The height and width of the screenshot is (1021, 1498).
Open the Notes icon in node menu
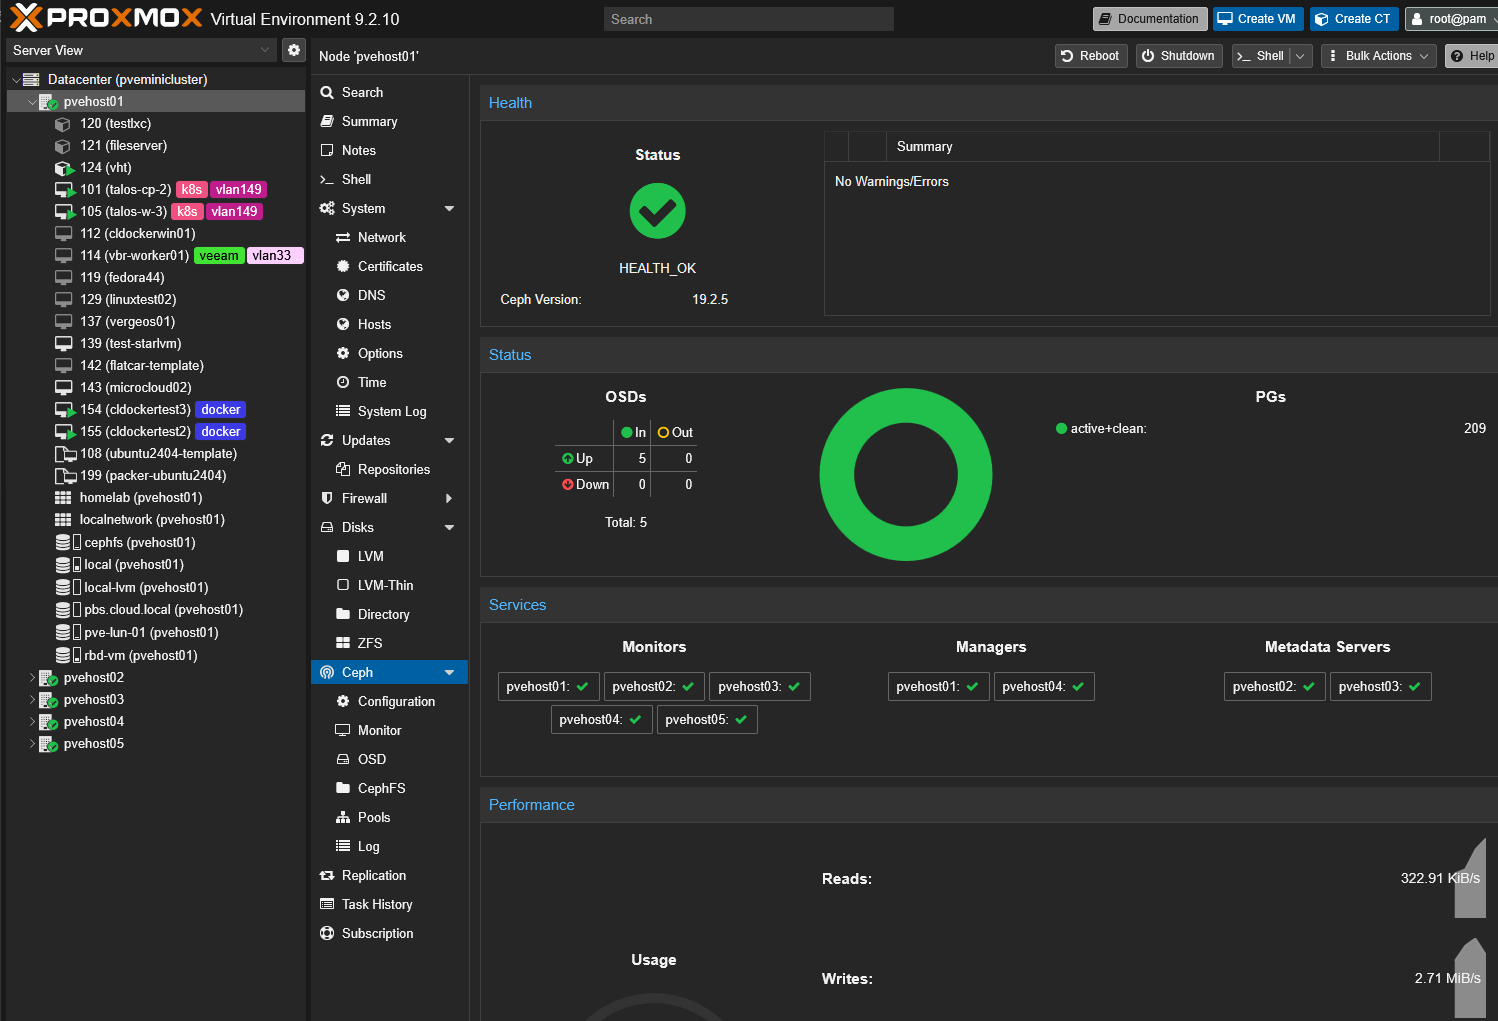click(x=327, y=150)
